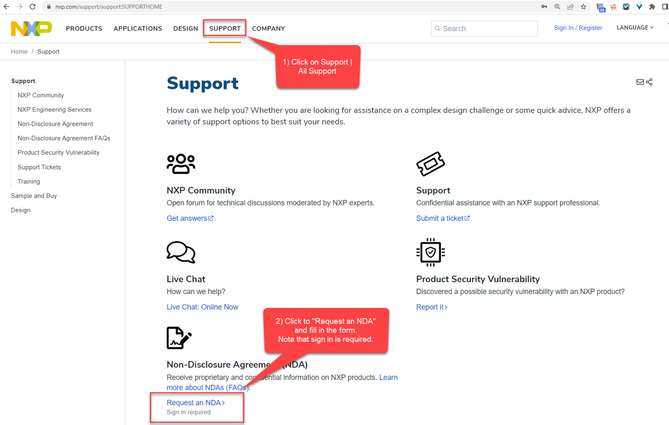Click the Live Chat heading
669x425 pixels.
(x=186, y=279)
